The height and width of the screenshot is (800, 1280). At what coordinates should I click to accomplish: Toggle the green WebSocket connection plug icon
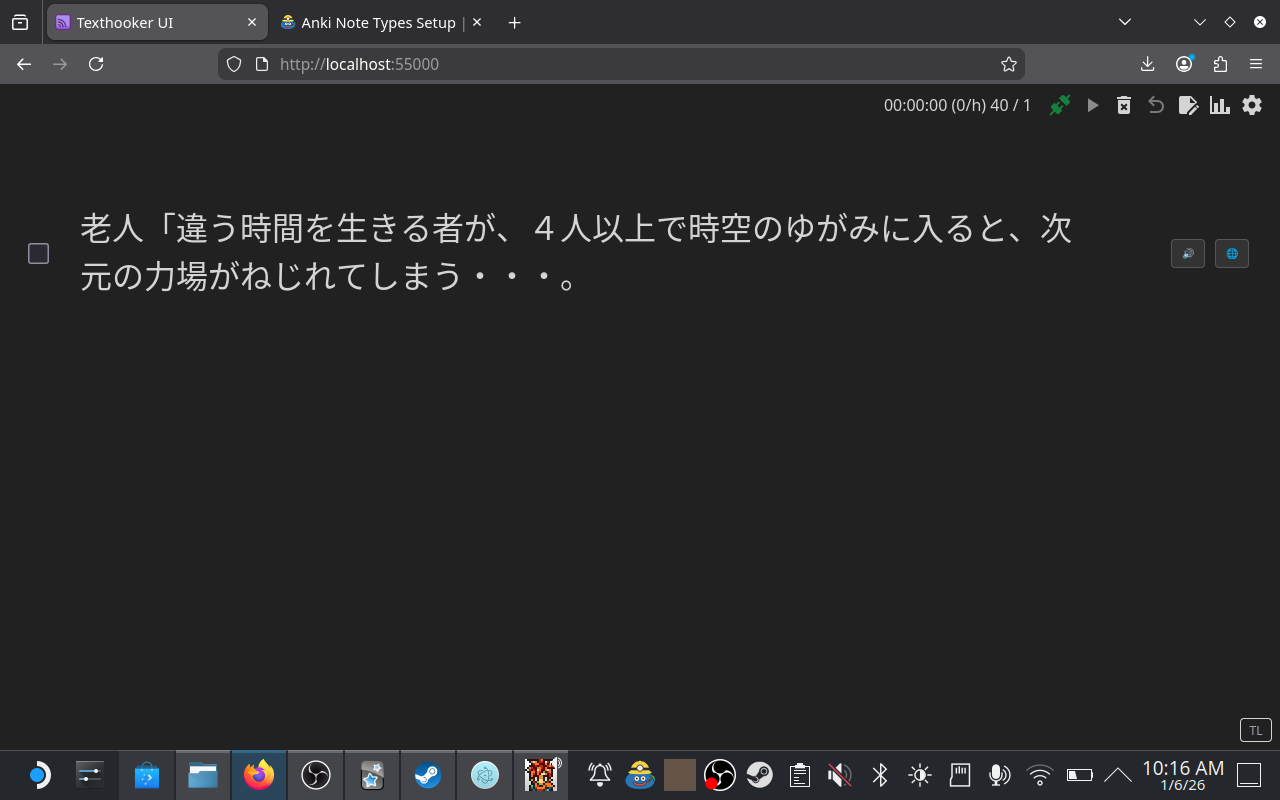click(1059, 105)
